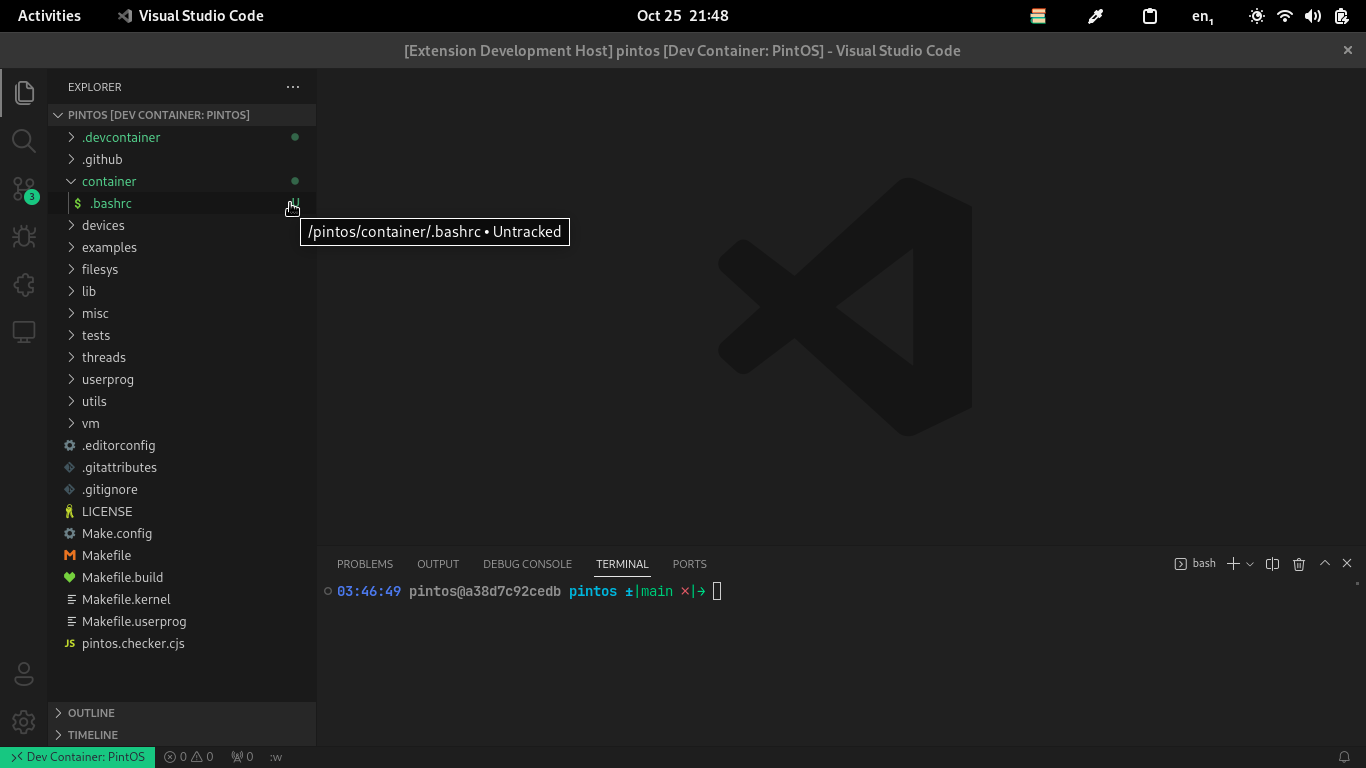Expand the examples folder
Screen dimensions: 1366x768
coord(182,247)
